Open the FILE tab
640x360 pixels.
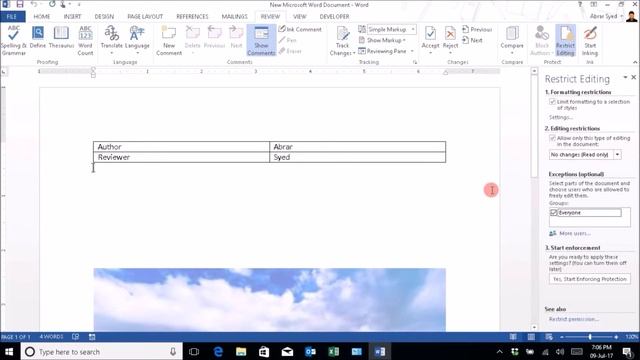click(13, 17)
